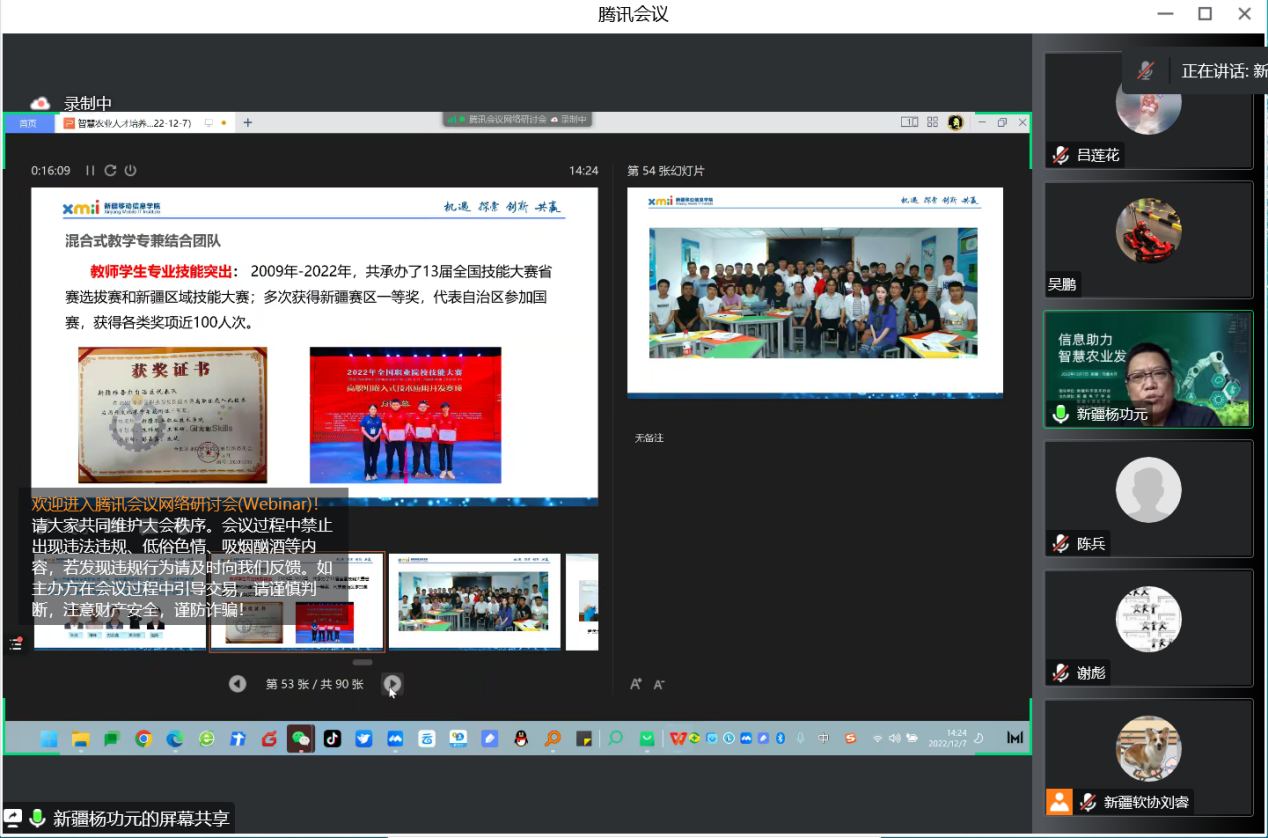The image size is (1268, 838).
Task: Open the slide list menu icon
Action: click(15, 644)
